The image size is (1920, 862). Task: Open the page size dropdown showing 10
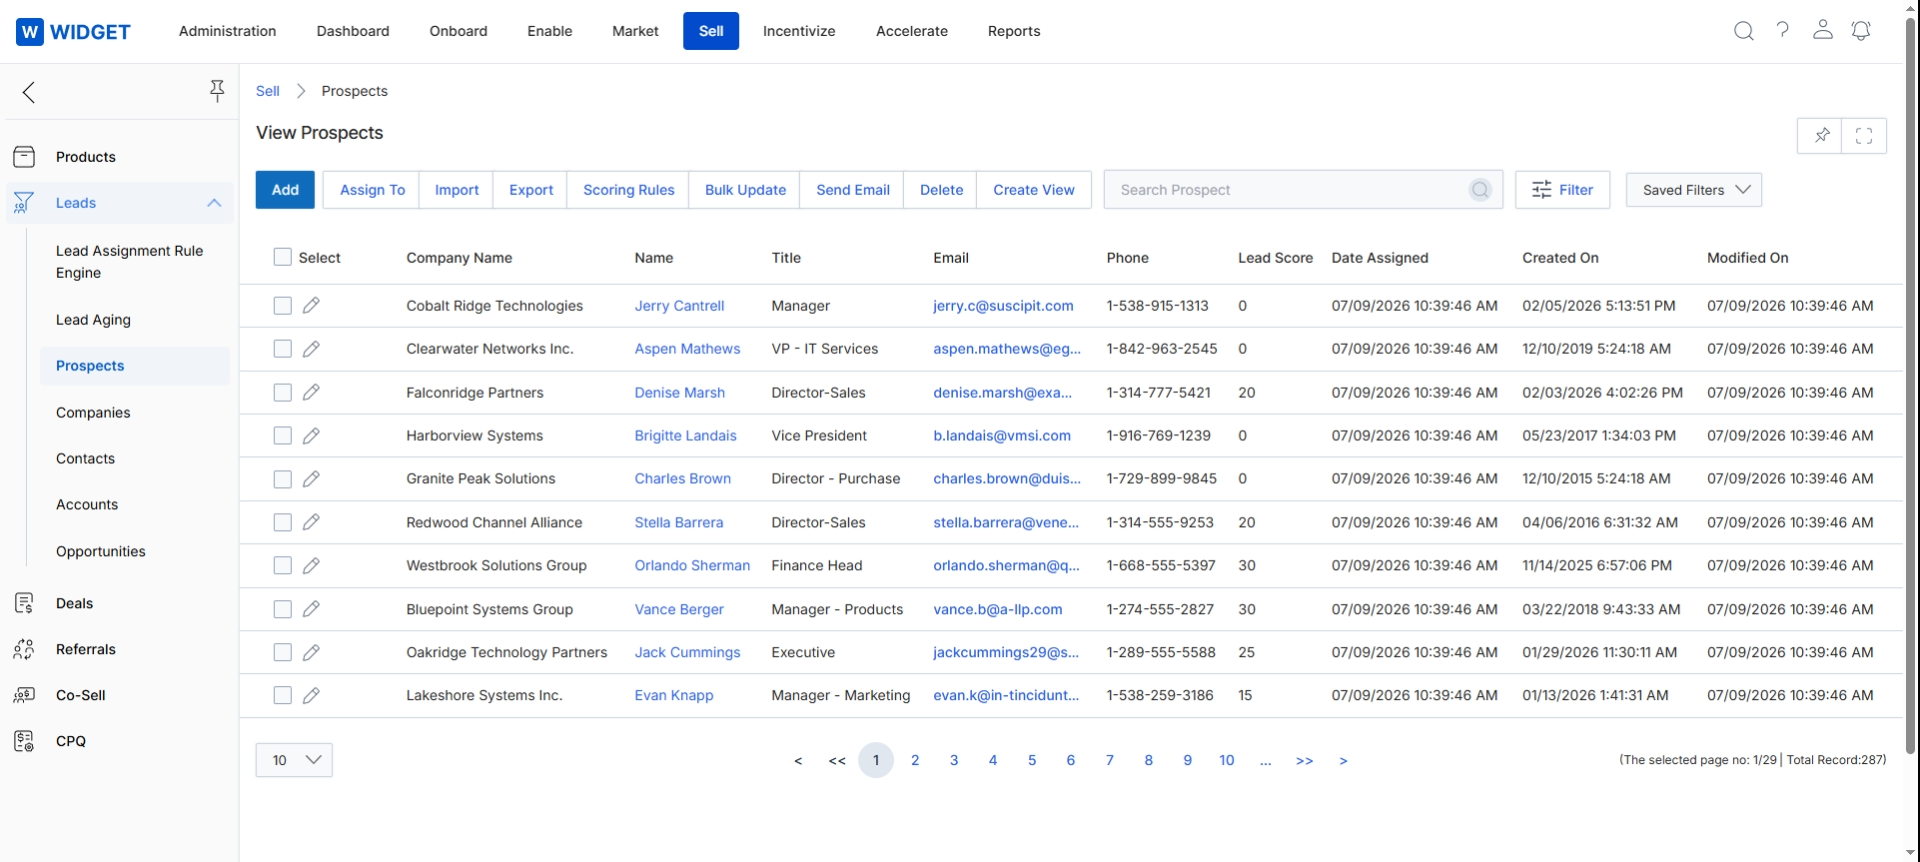tap(294, 760)
